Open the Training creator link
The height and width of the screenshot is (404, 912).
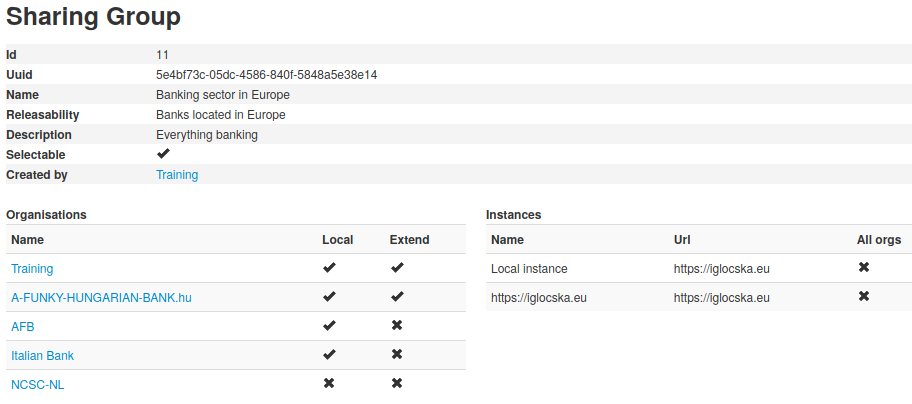tap(177, 175)
